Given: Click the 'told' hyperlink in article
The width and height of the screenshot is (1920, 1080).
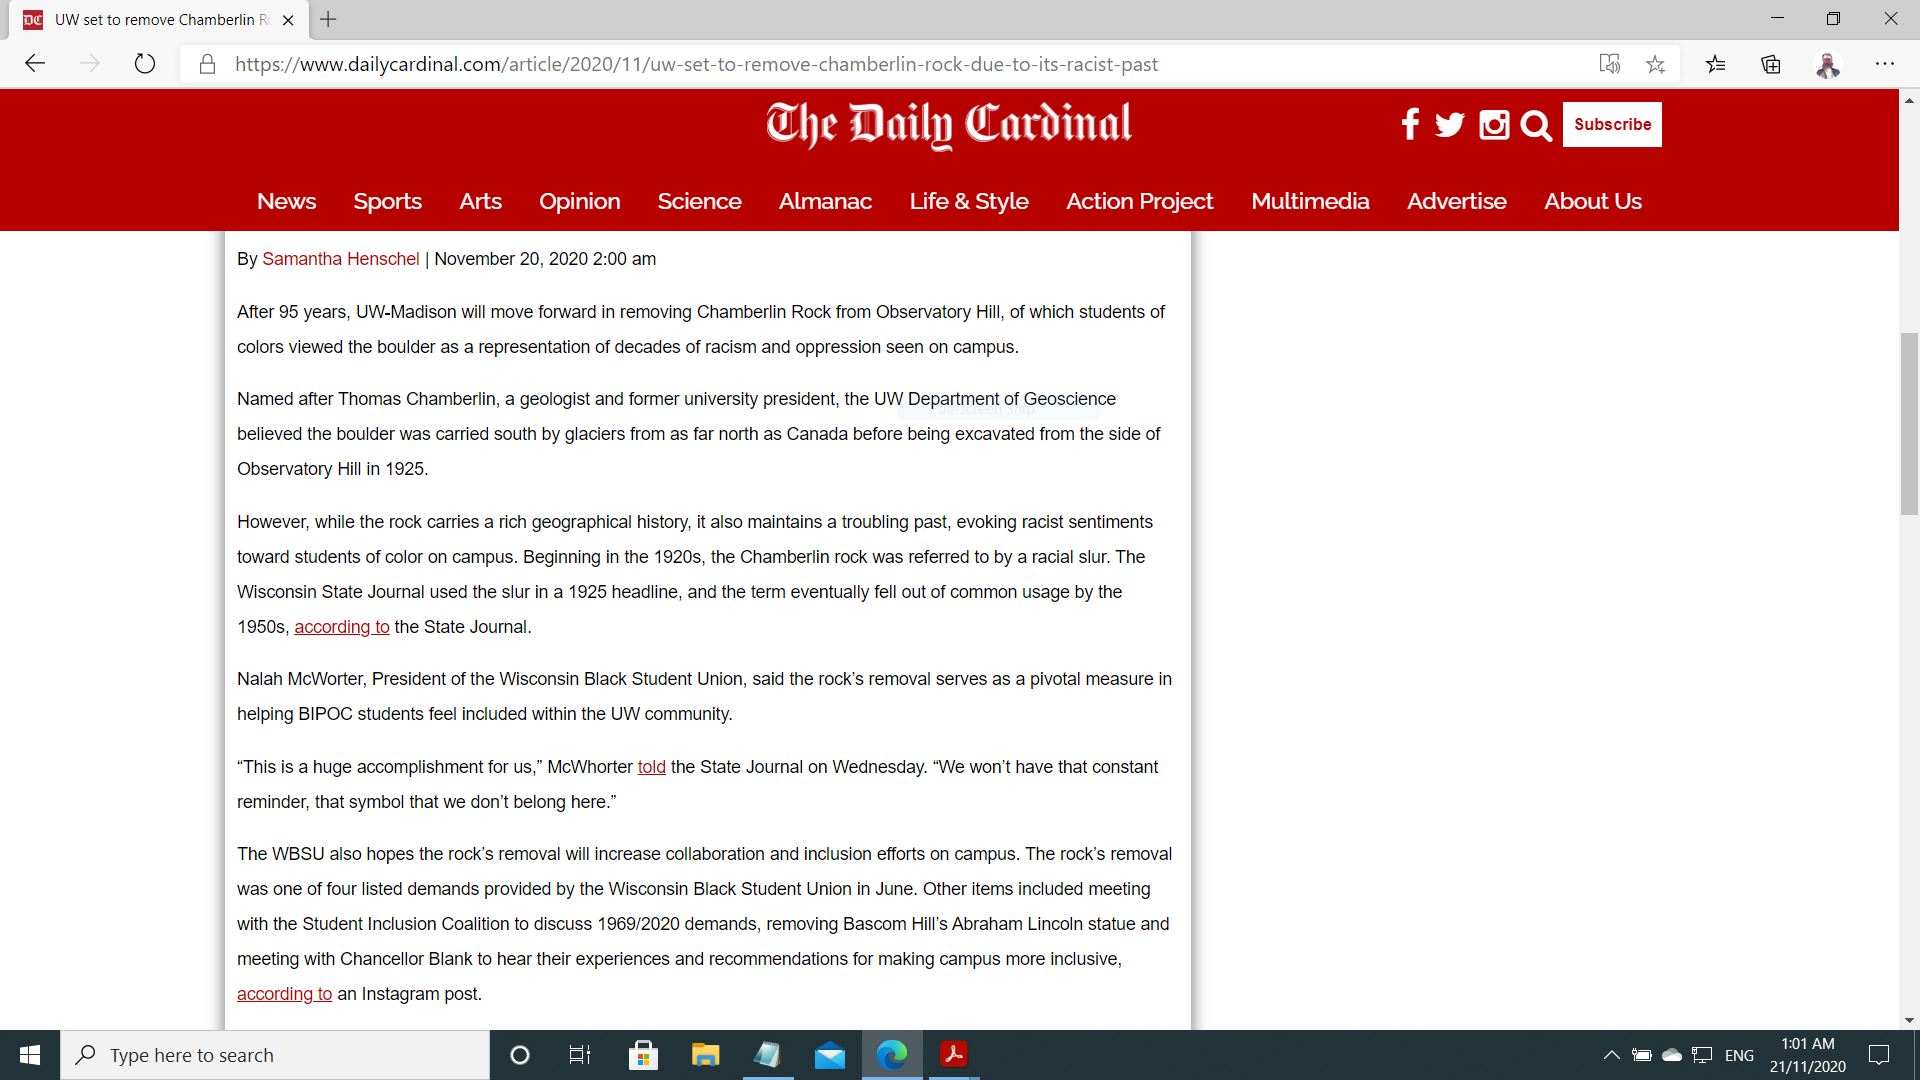Looking at the screenshot, I should [651, 767].
